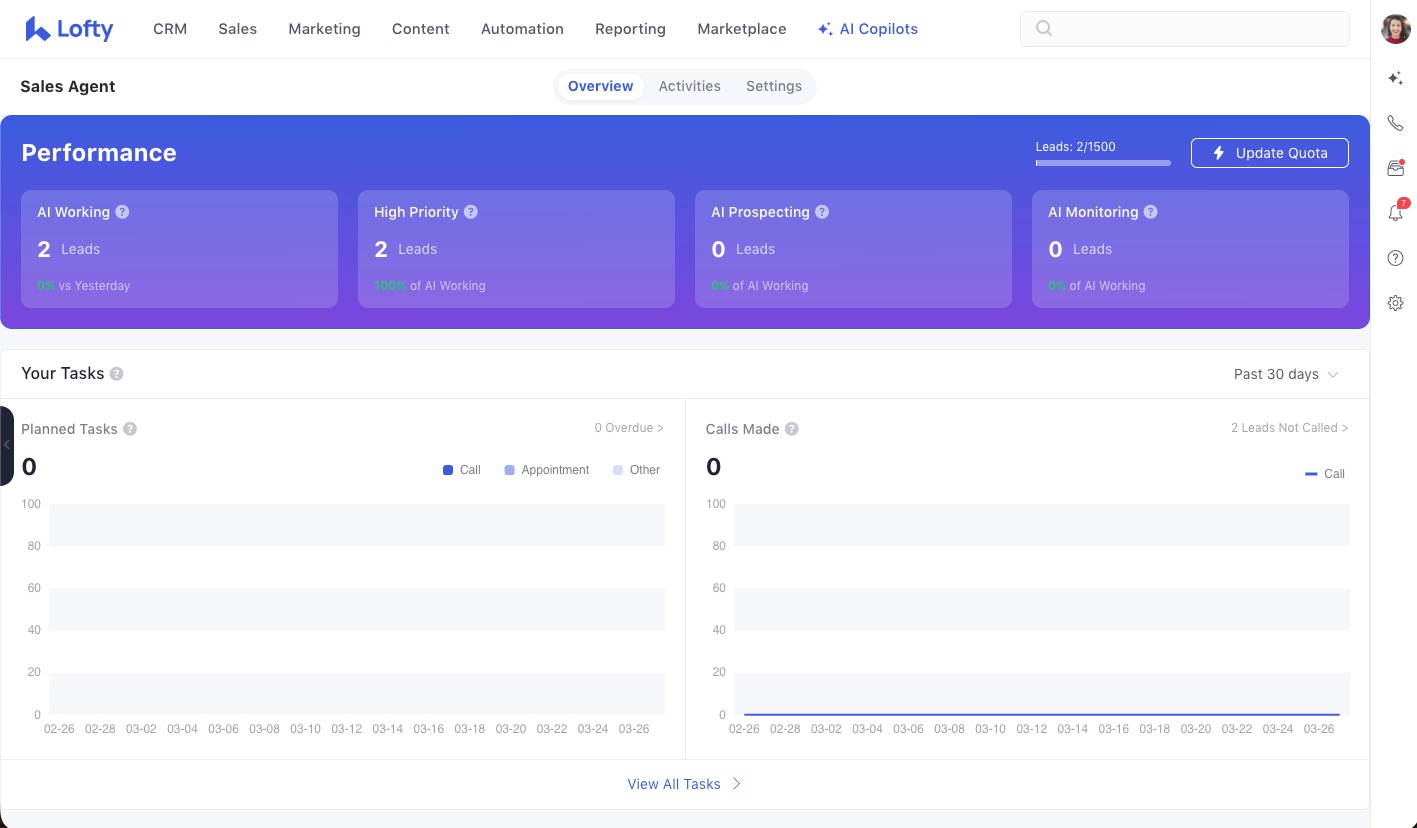Toggle the Other legend item

636,470
